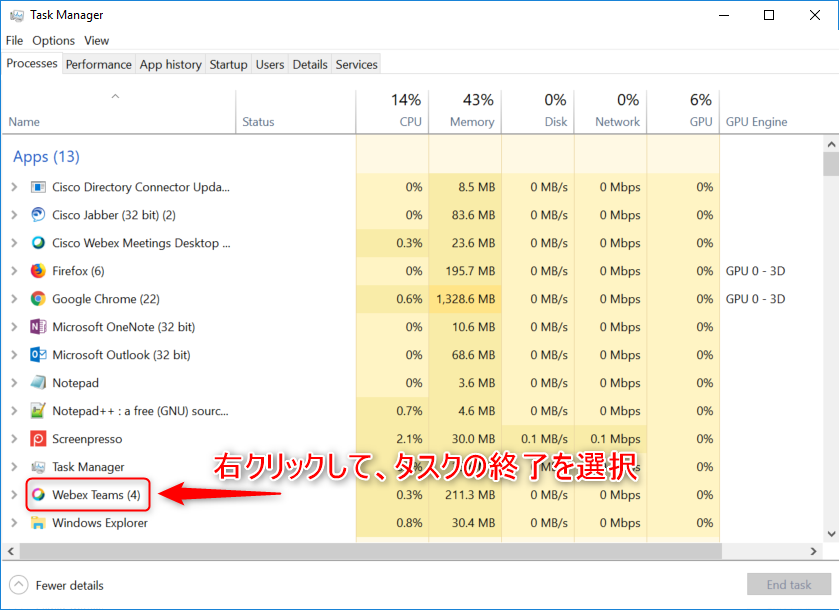Image resolution: width=839 pixels, height=610 pixels.
Task: Click the horizontal scrollbar left arrow
Action: click(10, 551)
